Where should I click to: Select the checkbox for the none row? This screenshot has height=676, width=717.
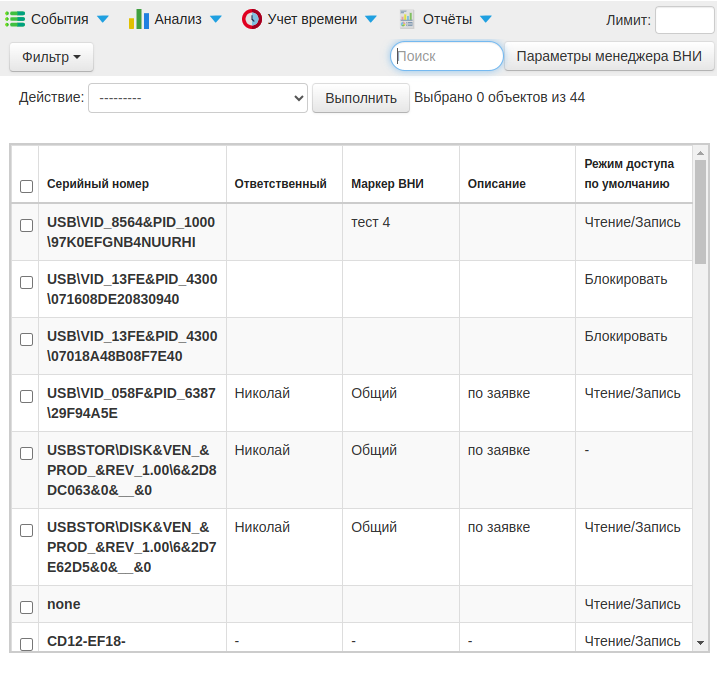tap(27, 606)
